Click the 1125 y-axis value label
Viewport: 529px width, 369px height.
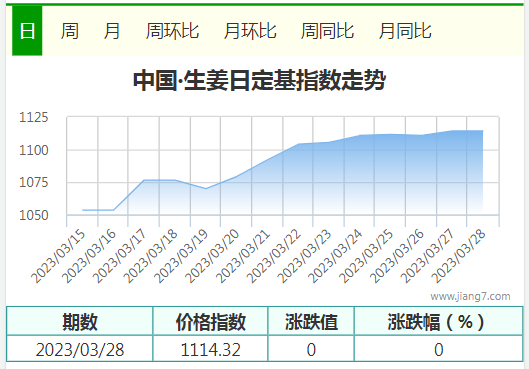[34, 117]
